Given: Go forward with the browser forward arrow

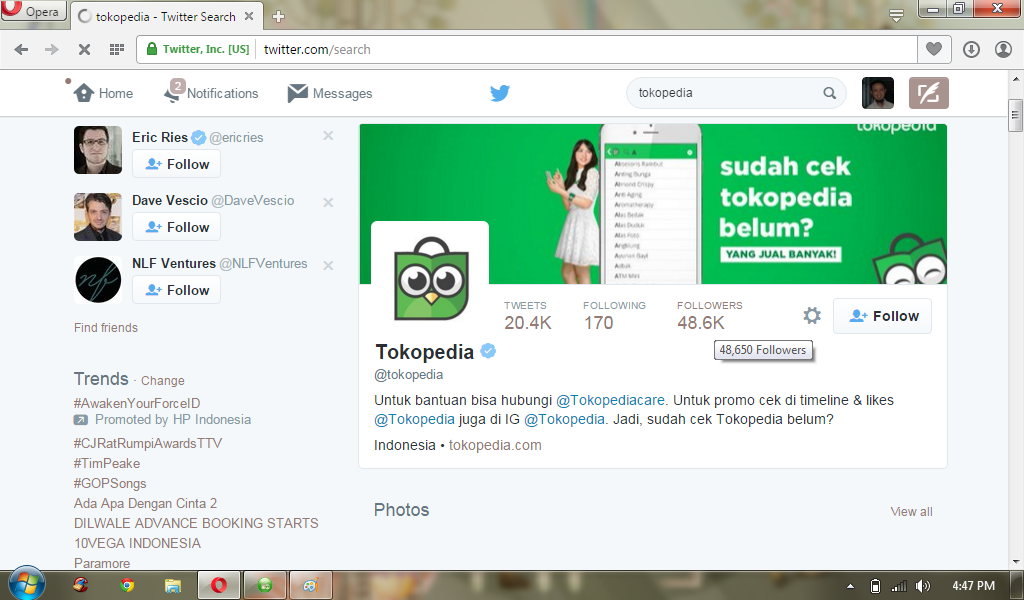Looking at the screenshot, I should (52, 50).
